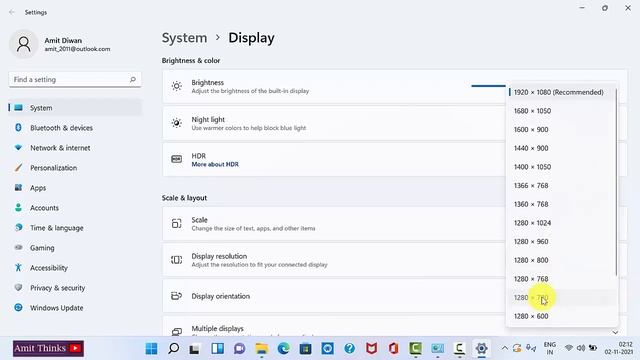Open Widgets from taskbar
This screenshot has width=640, height=360.
pos(217,349)
